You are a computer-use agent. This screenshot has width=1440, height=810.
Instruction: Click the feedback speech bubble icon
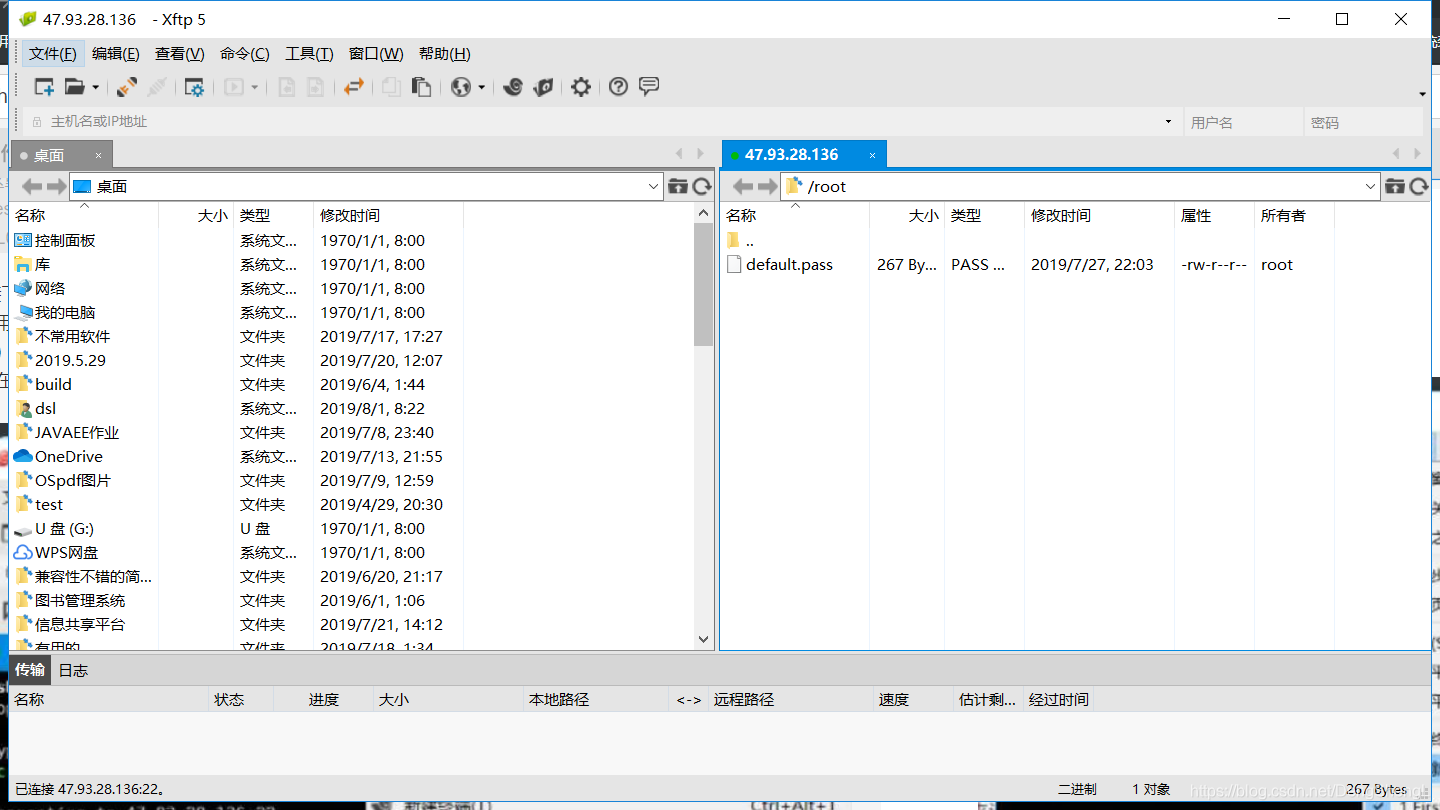[x=649, y=87]
